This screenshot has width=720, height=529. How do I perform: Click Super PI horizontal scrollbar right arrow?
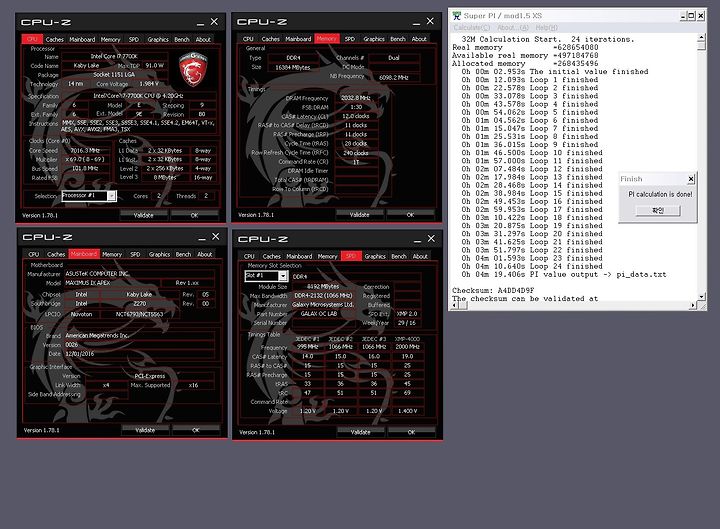pyautogui.click(x=693, y=305)
